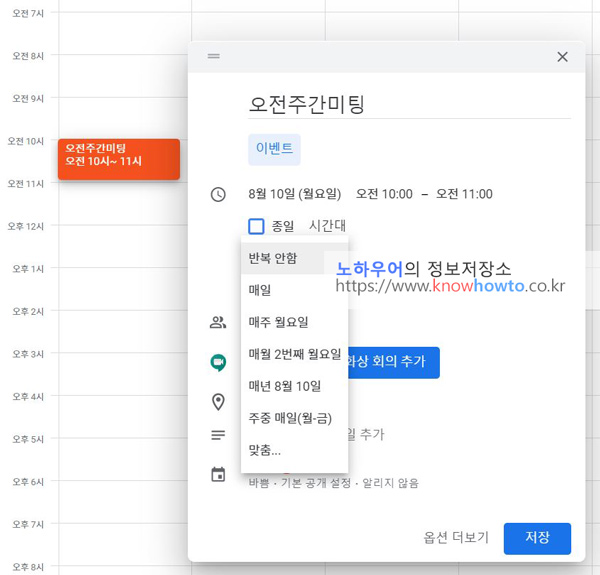Click the drag handle in the dialog header
Viewport: 600px width, 575px height.
coord(214,56)
